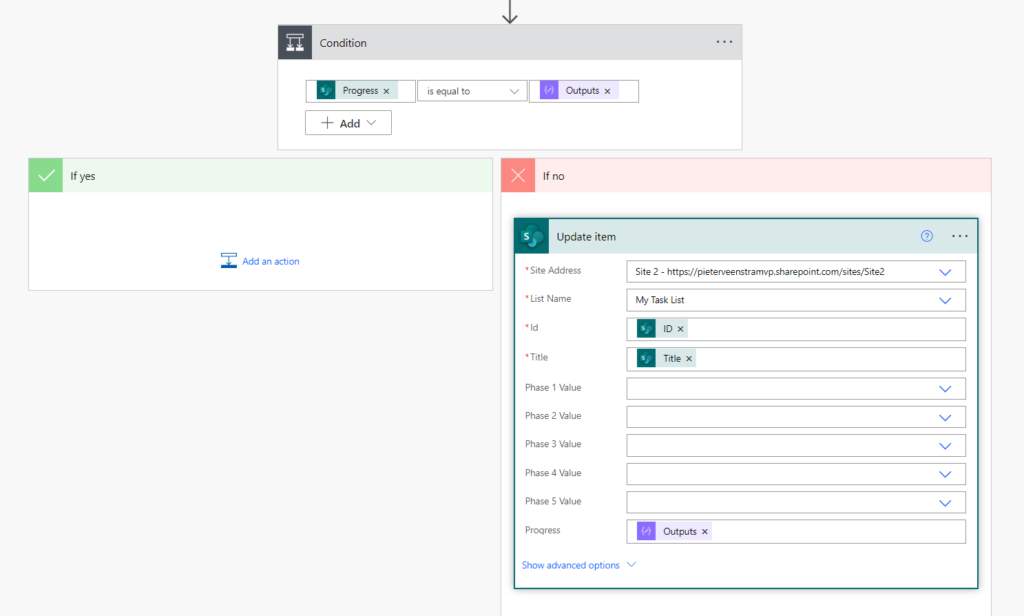Screen dimensions: 1024x616
Task: Expand the Phase 5 Value dropdown
Action: tap(945, 503)
